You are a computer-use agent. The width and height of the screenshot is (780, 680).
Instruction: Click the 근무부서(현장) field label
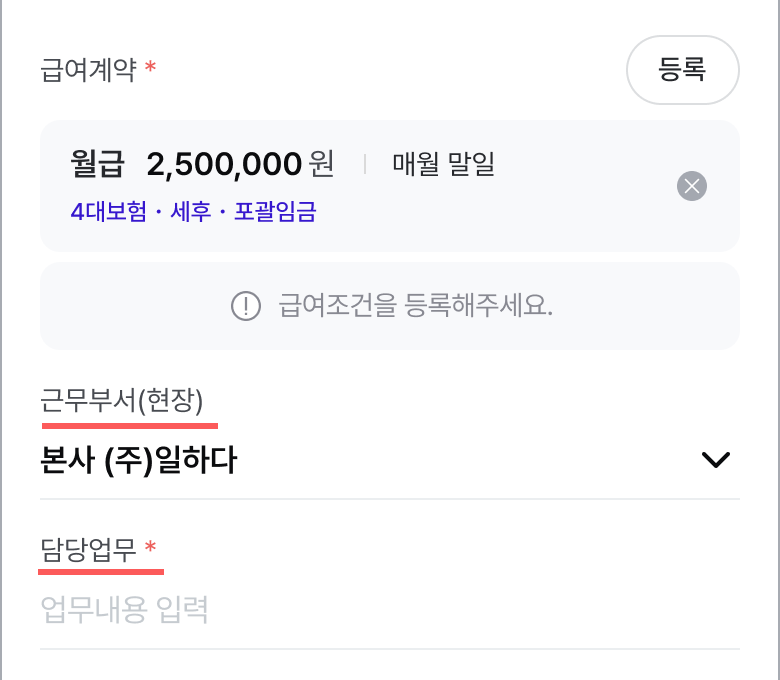[x=122, y=400]
